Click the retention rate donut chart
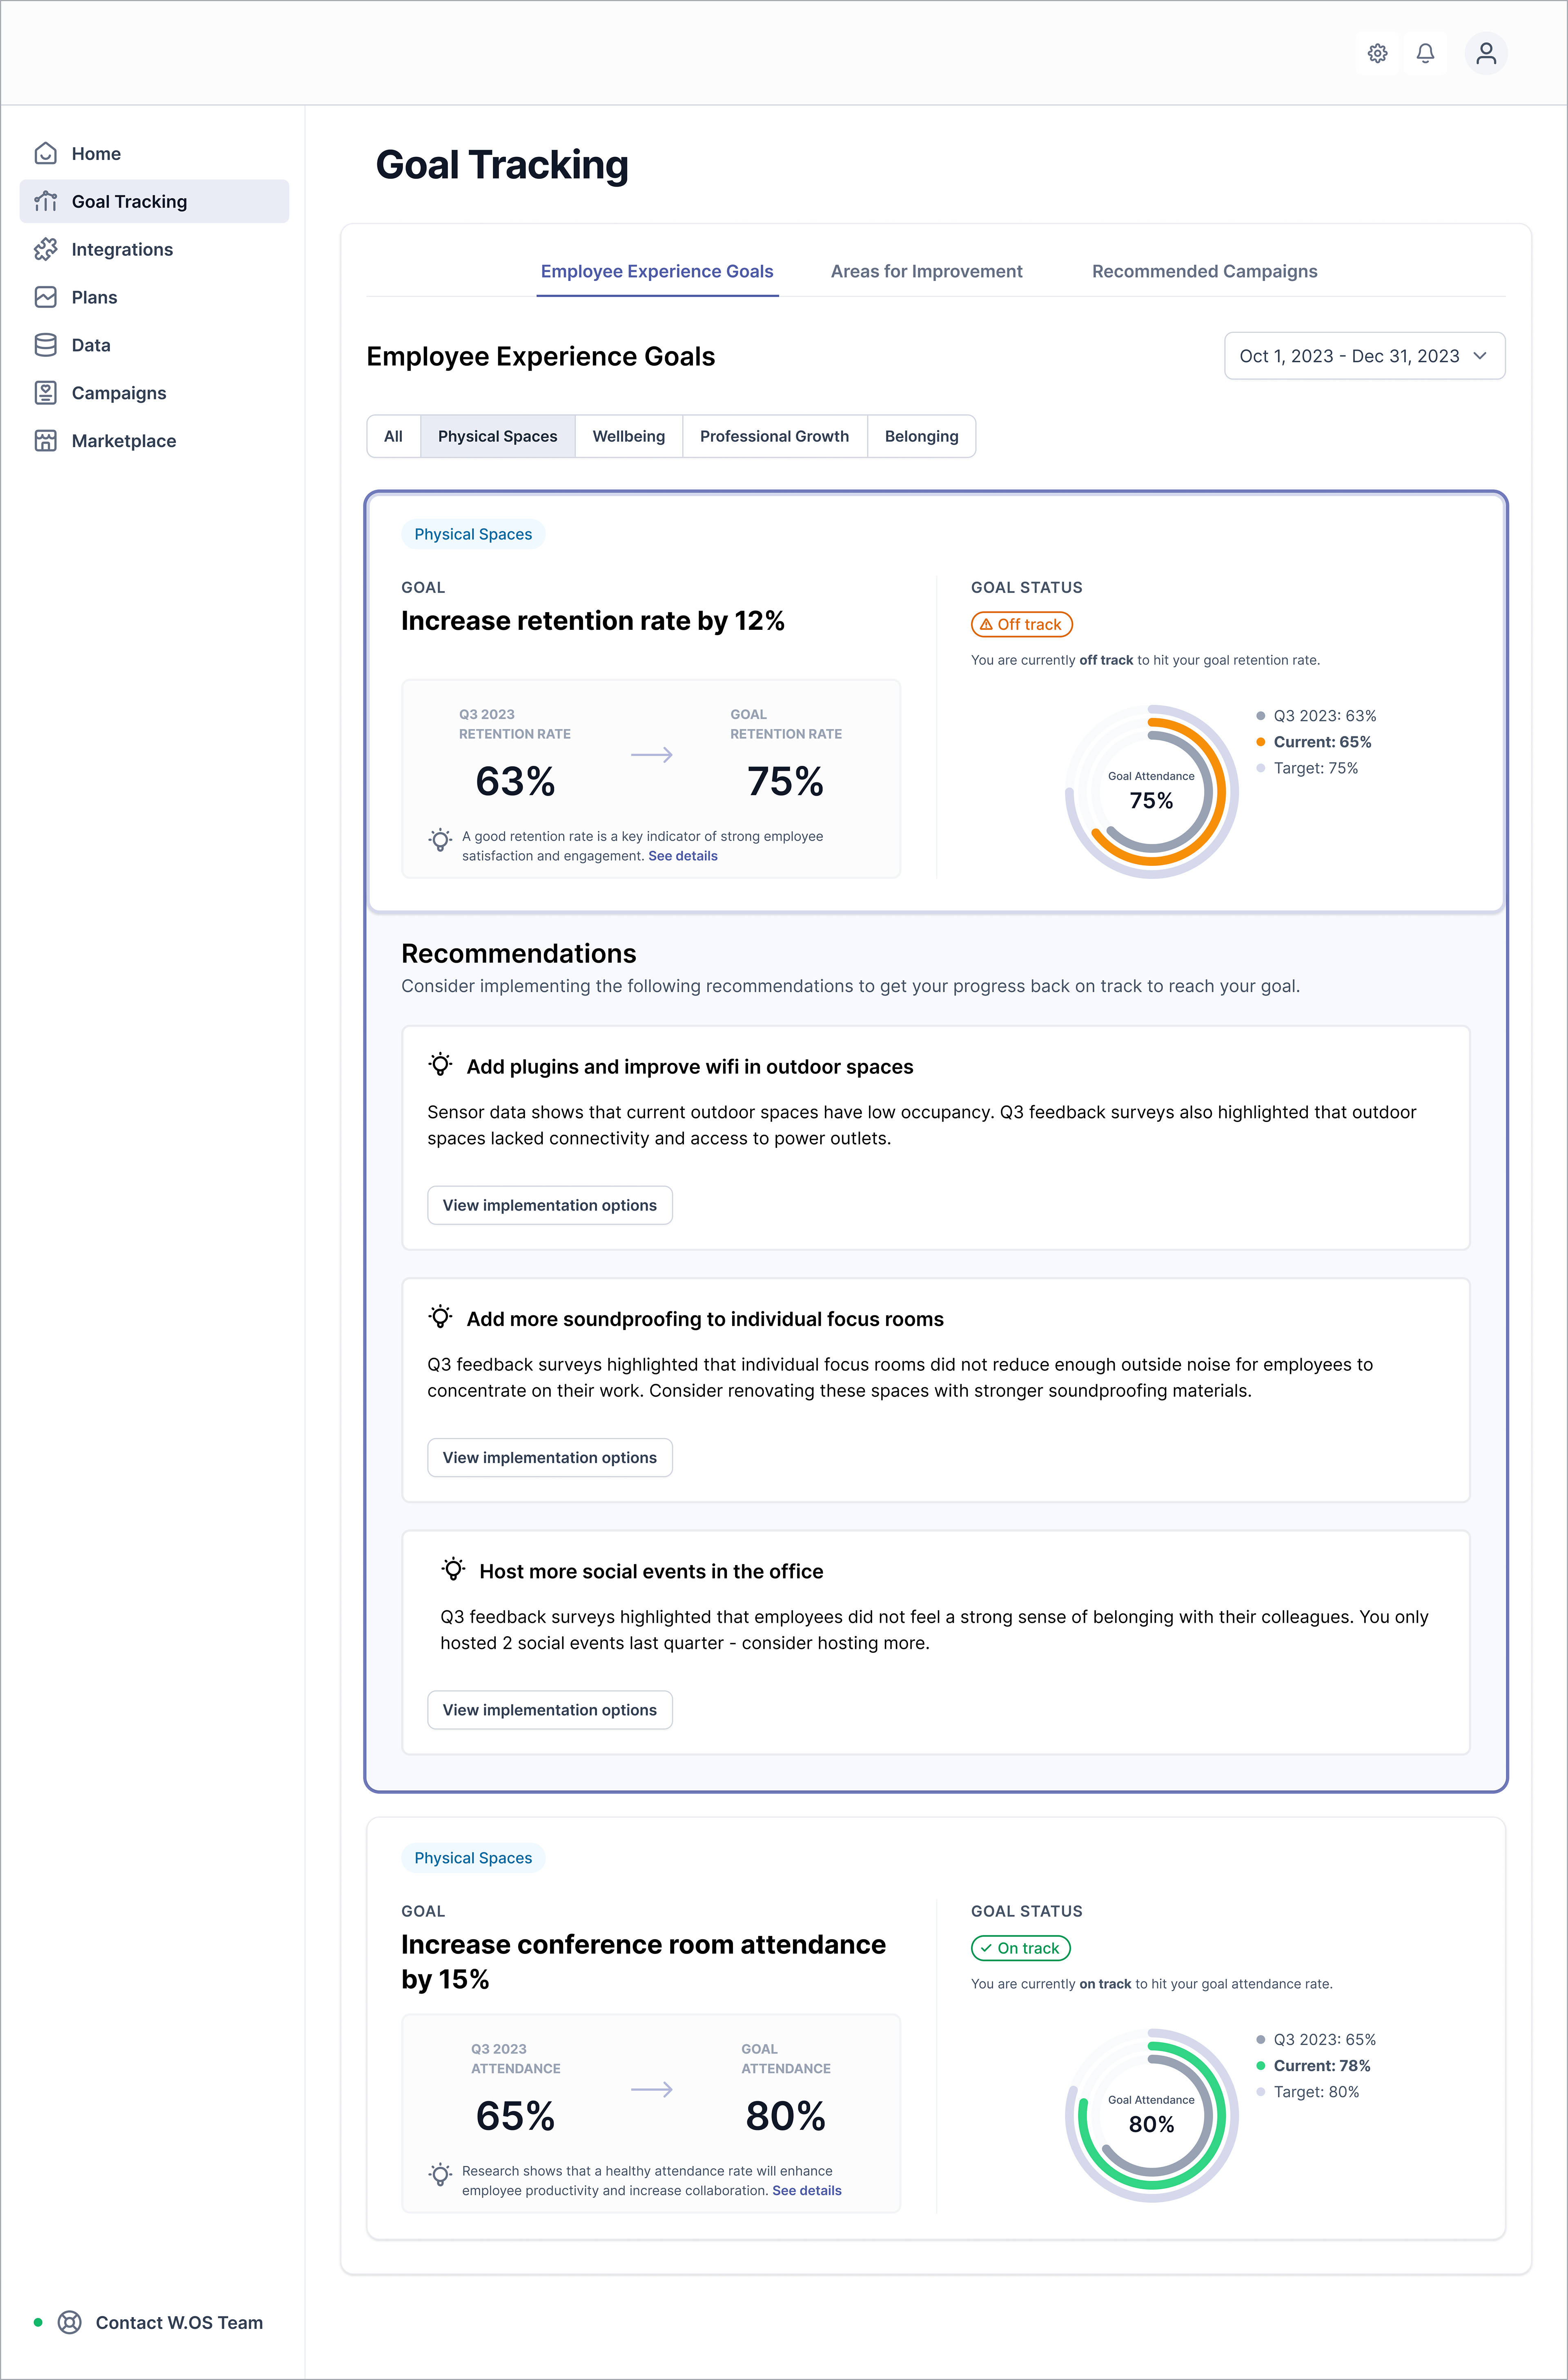Viewport: 1568px width, 2380px height. [1151, 791]
